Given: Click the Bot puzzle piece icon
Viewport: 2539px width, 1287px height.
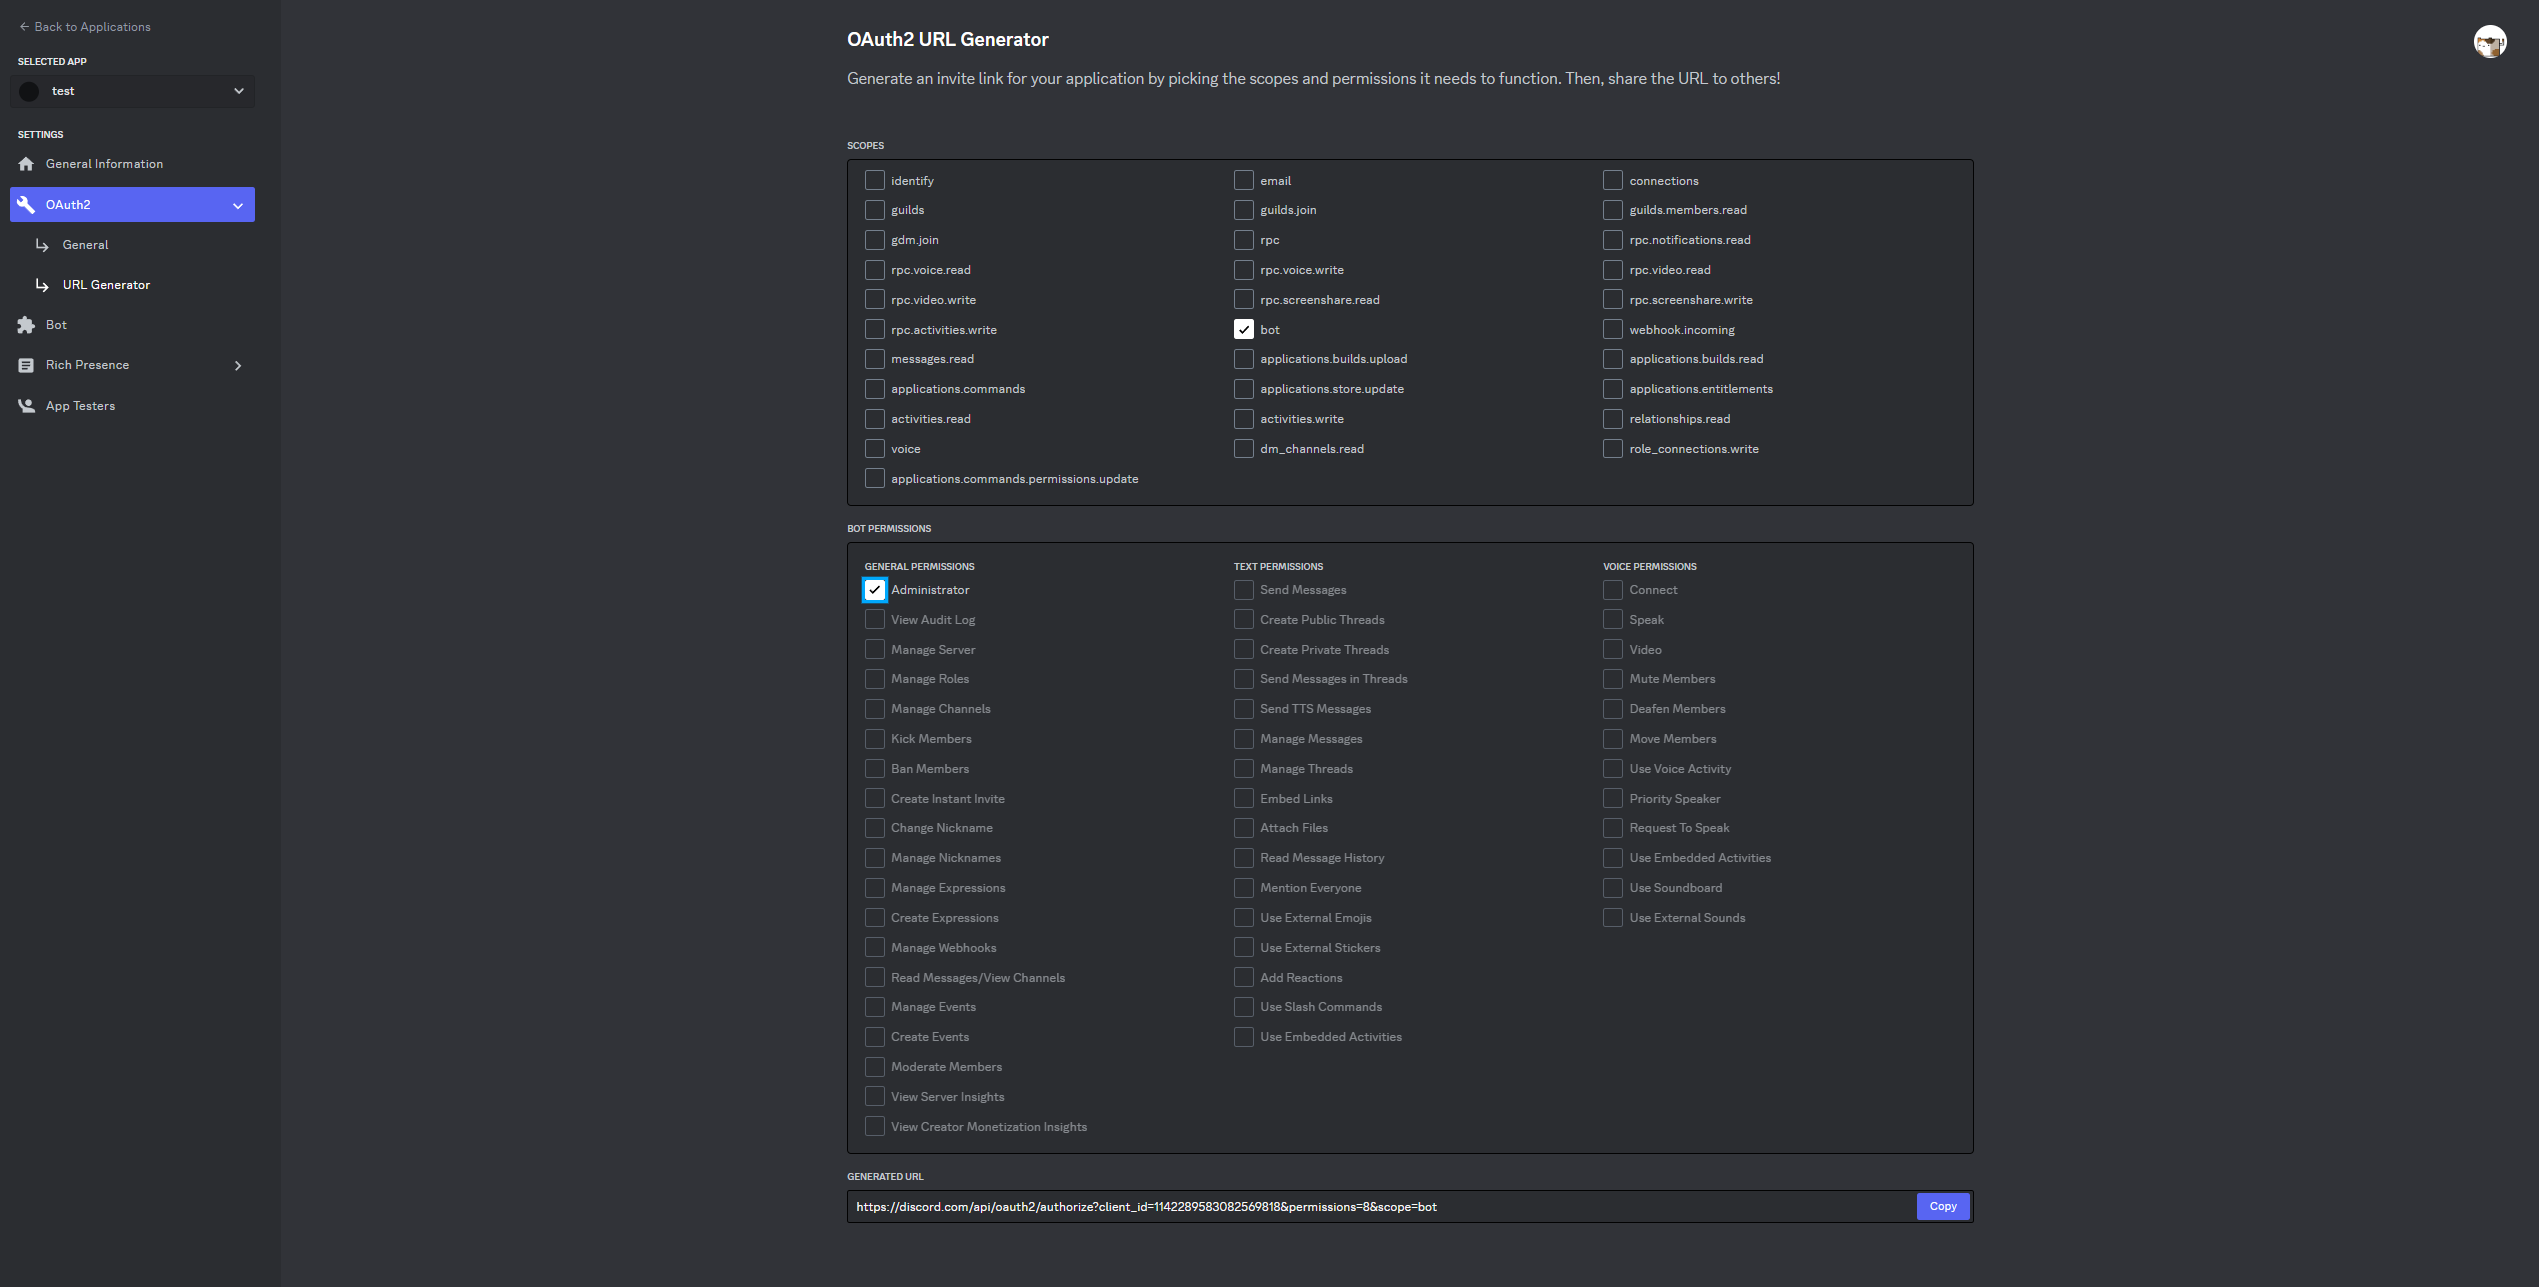Looking at the screenshot, I should (x=26, y=325).
